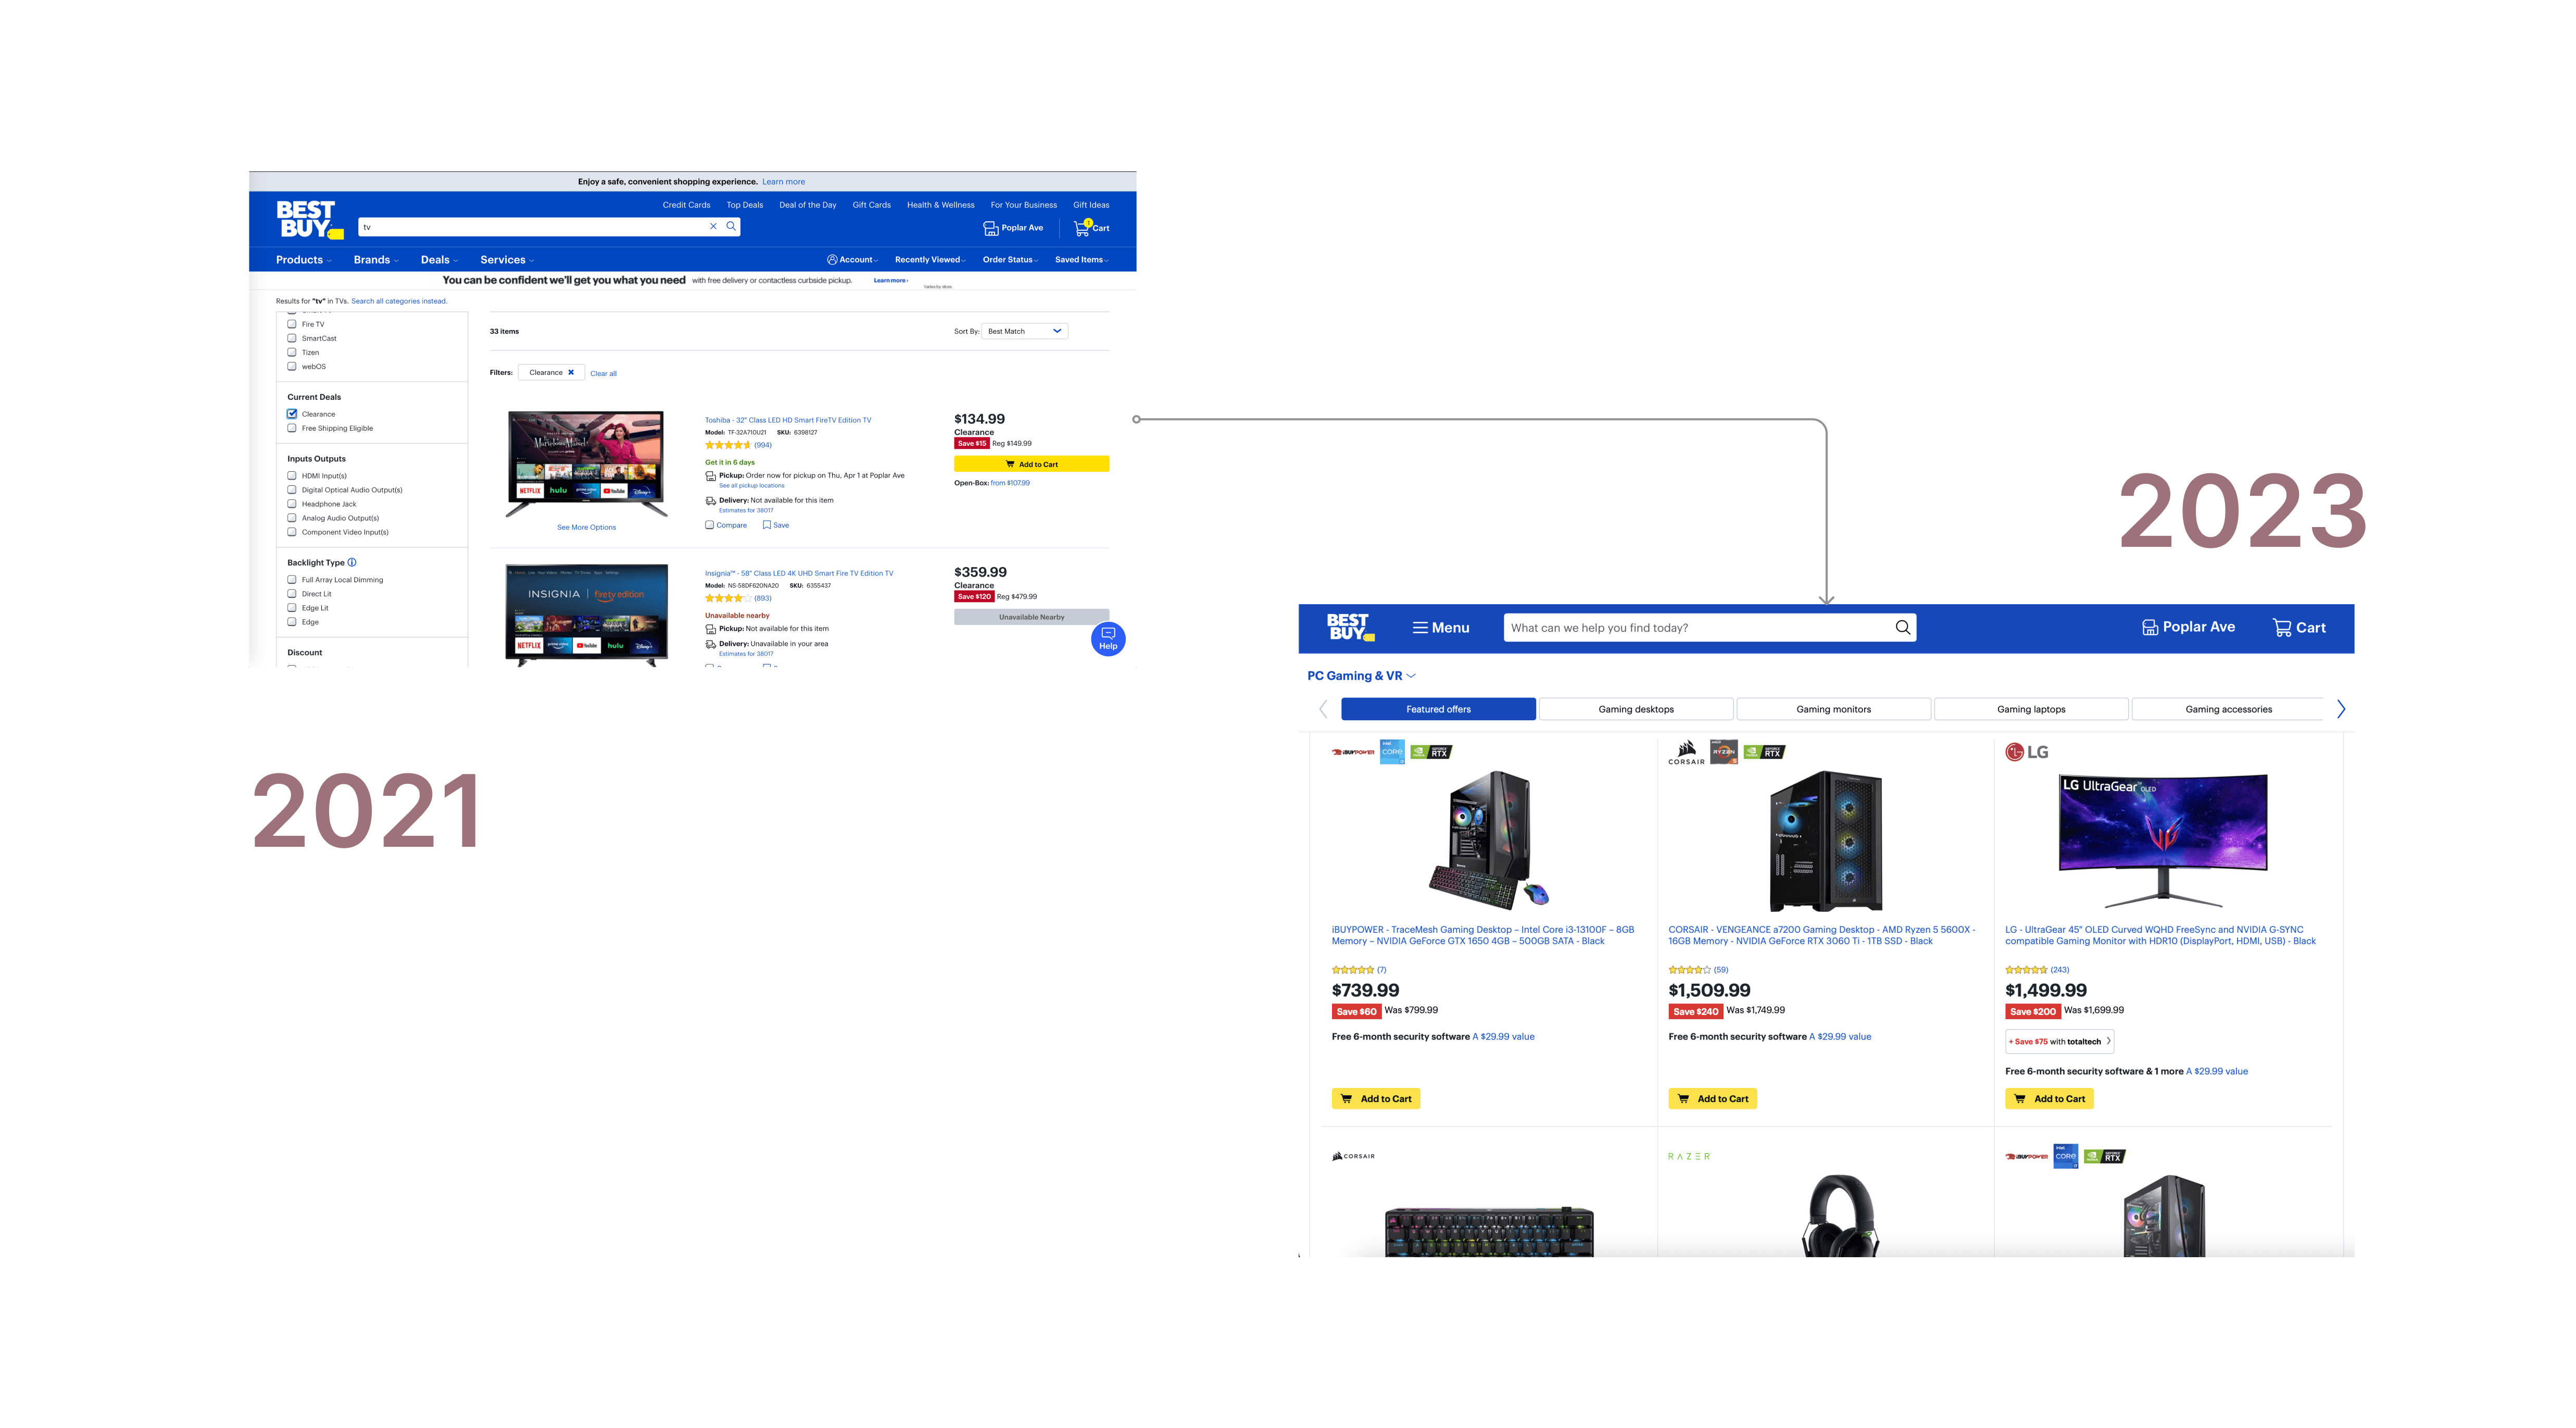Open iBUYPOWER desktop star rating (7)
Image resolution: width=2576 pixels, height=1428 pixels.
(x=1359, y=970)
